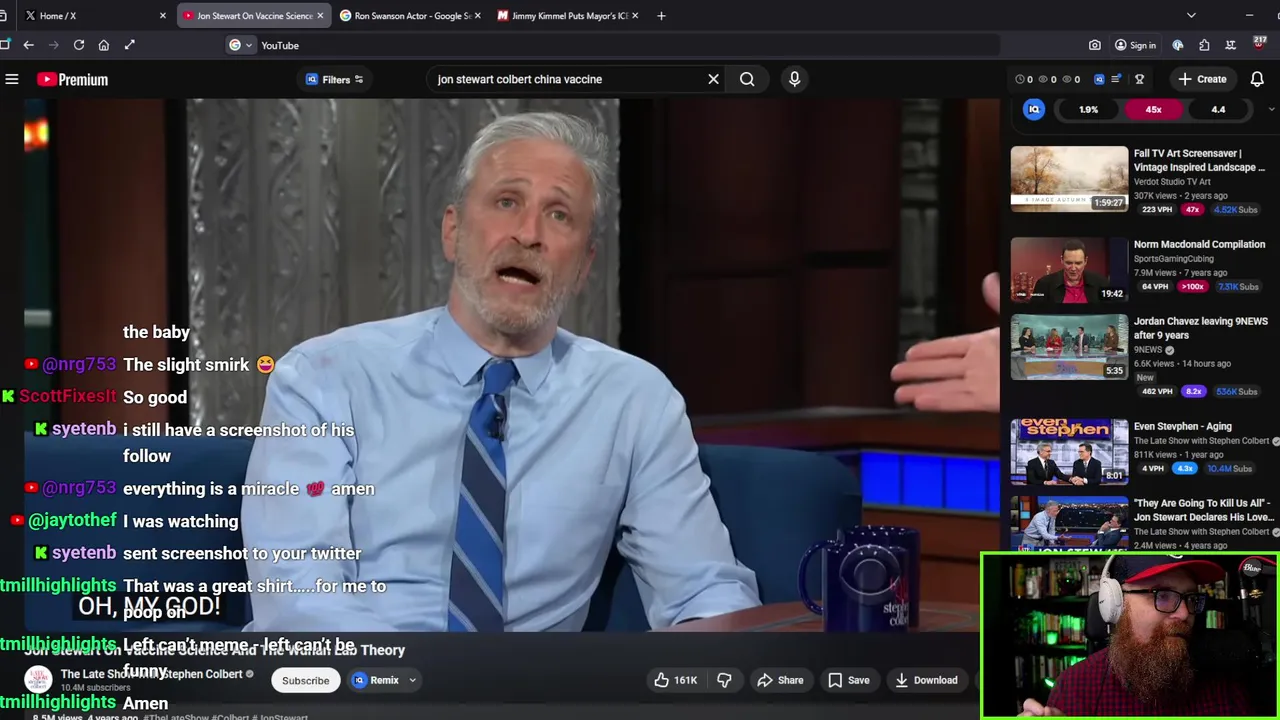This screenshot has height=720, width=1280.
Task: Click the address bar showing YouTube
Action: (x=610, y=45)
